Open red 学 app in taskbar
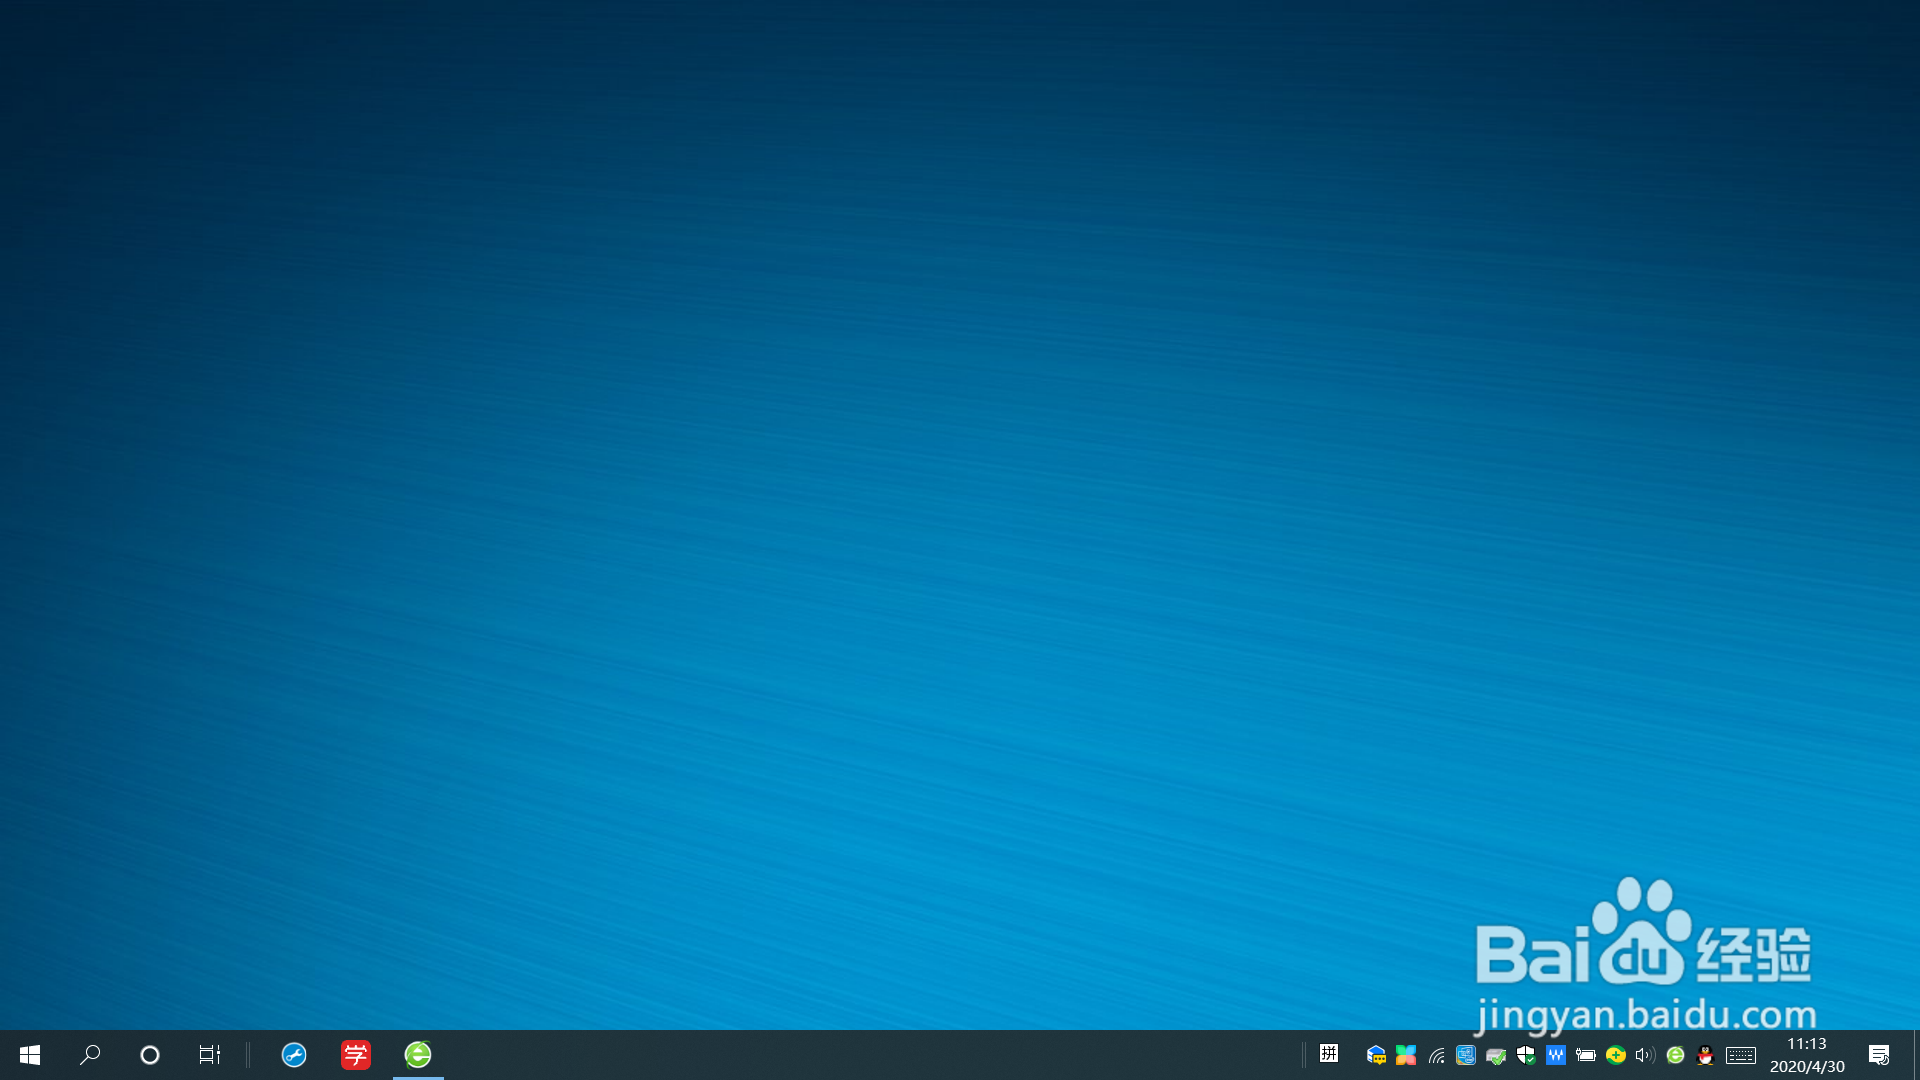1920x1080 pixels. [356, 1055]
